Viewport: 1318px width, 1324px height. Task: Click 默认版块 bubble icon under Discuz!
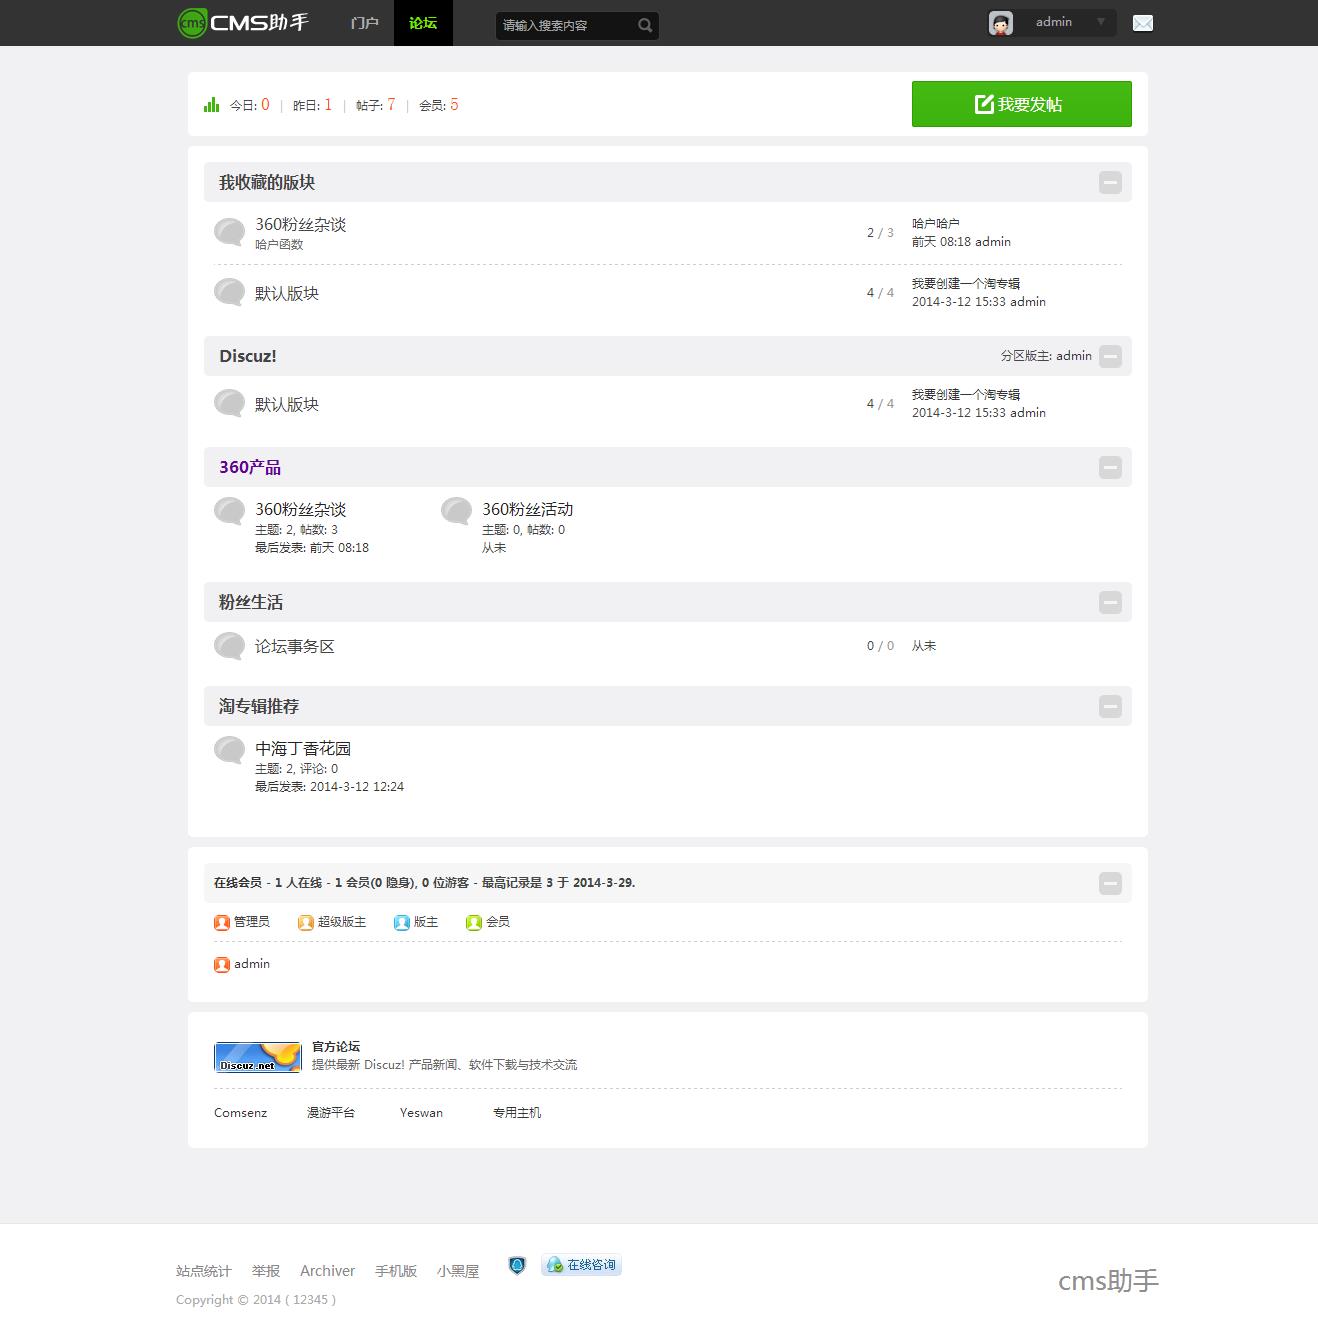tap(230, 404)
